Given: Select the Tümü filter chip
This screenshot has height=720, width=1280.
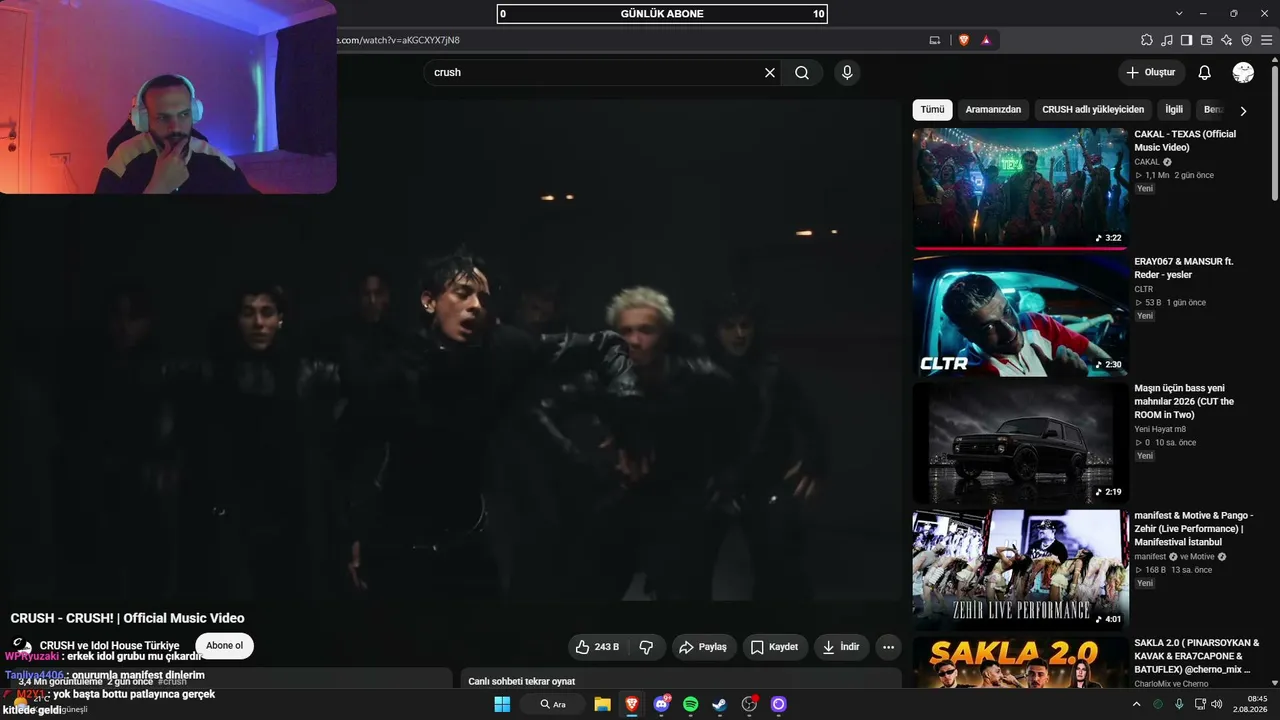Looking at the screenshot, I should click(x=932, y=110).
